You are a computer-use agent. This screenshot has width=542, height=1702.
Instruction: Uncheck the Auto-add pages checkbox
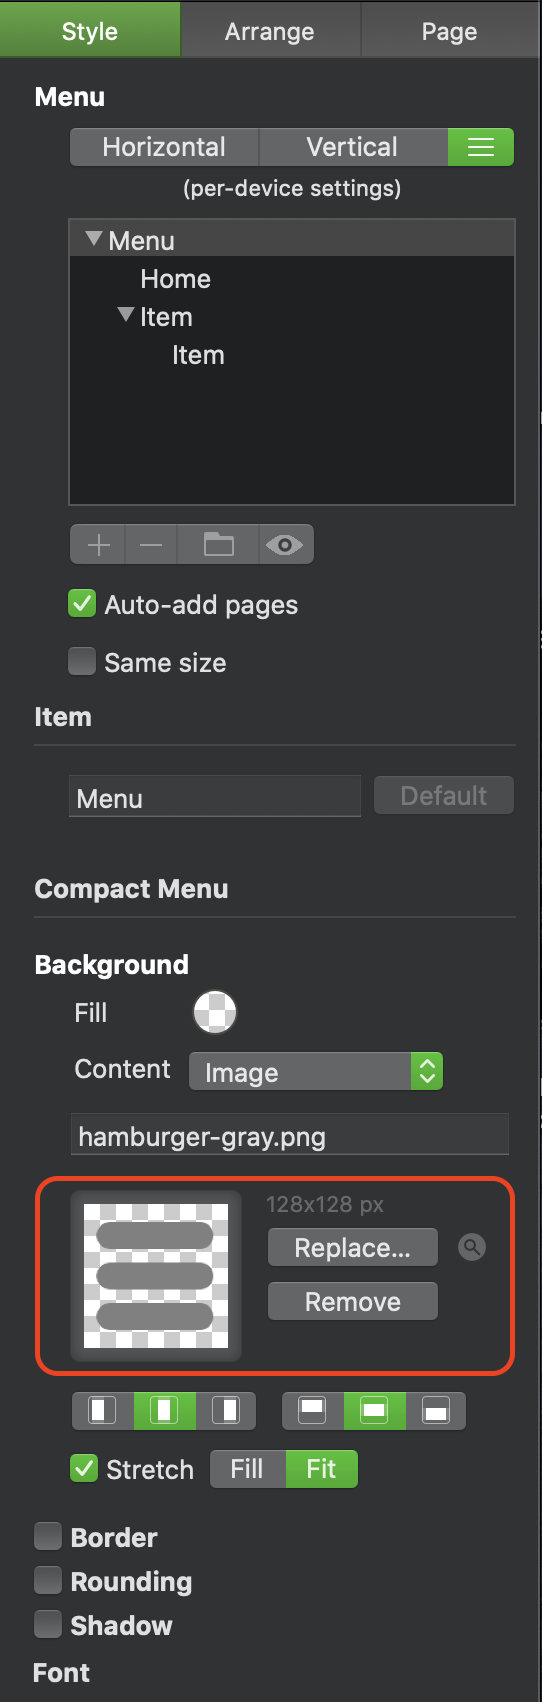coord(82,604)
